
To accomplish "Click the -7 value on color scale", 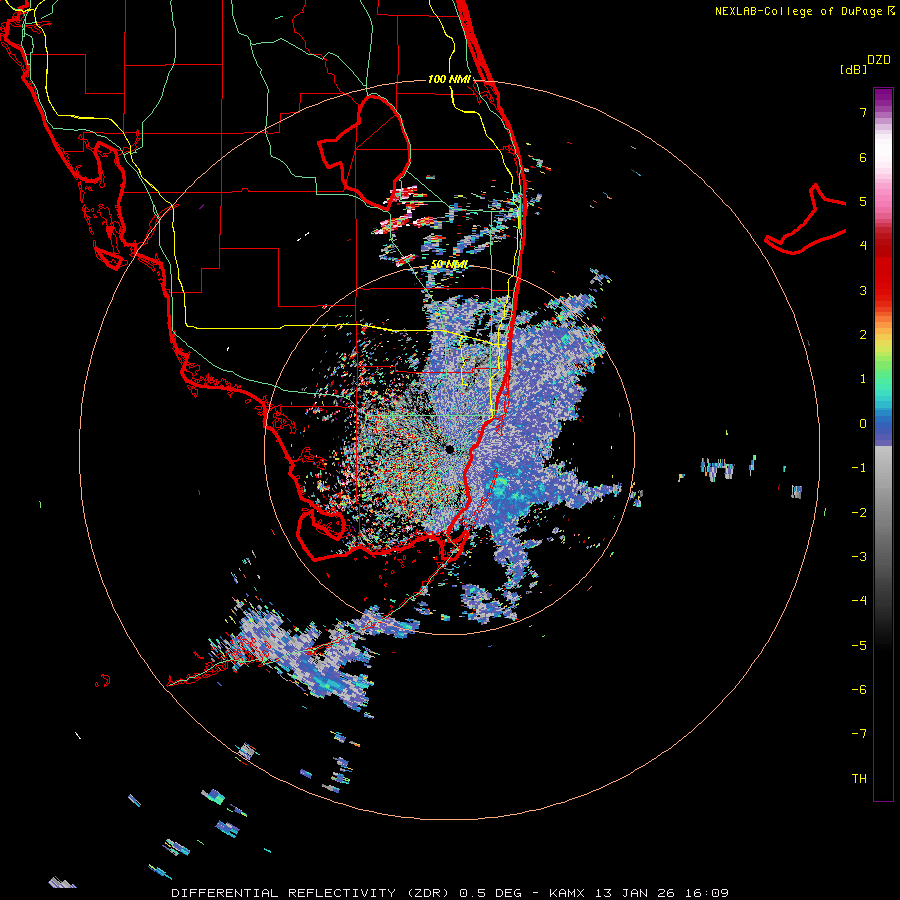I will (859, 734).
